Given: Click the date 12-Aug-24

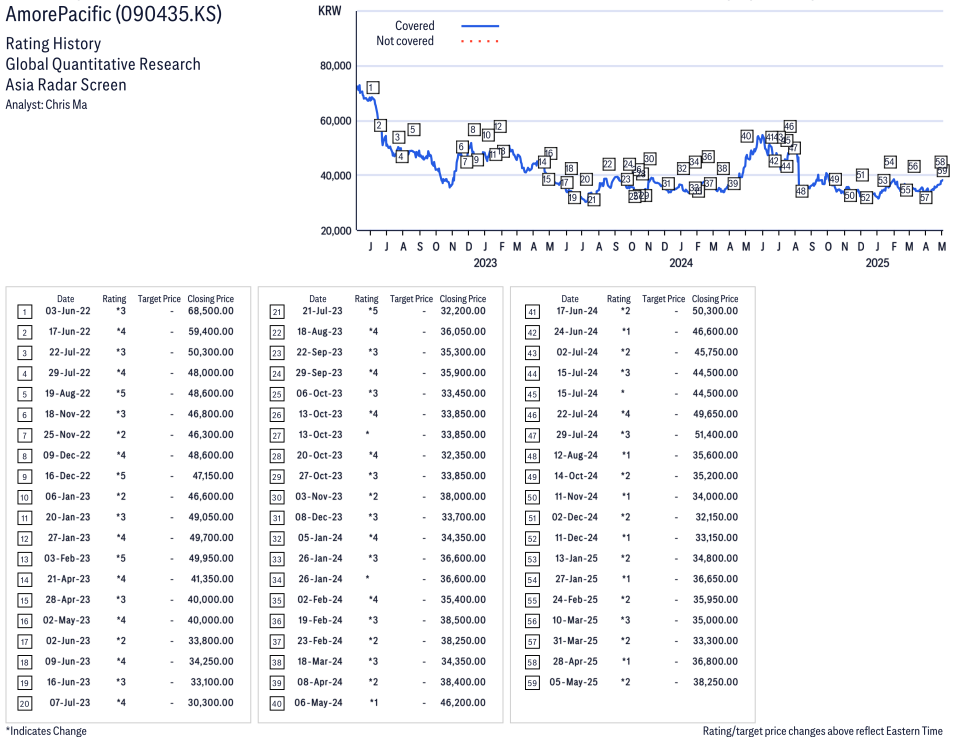Looking at the screenshot, I should (x=576, y=455).
